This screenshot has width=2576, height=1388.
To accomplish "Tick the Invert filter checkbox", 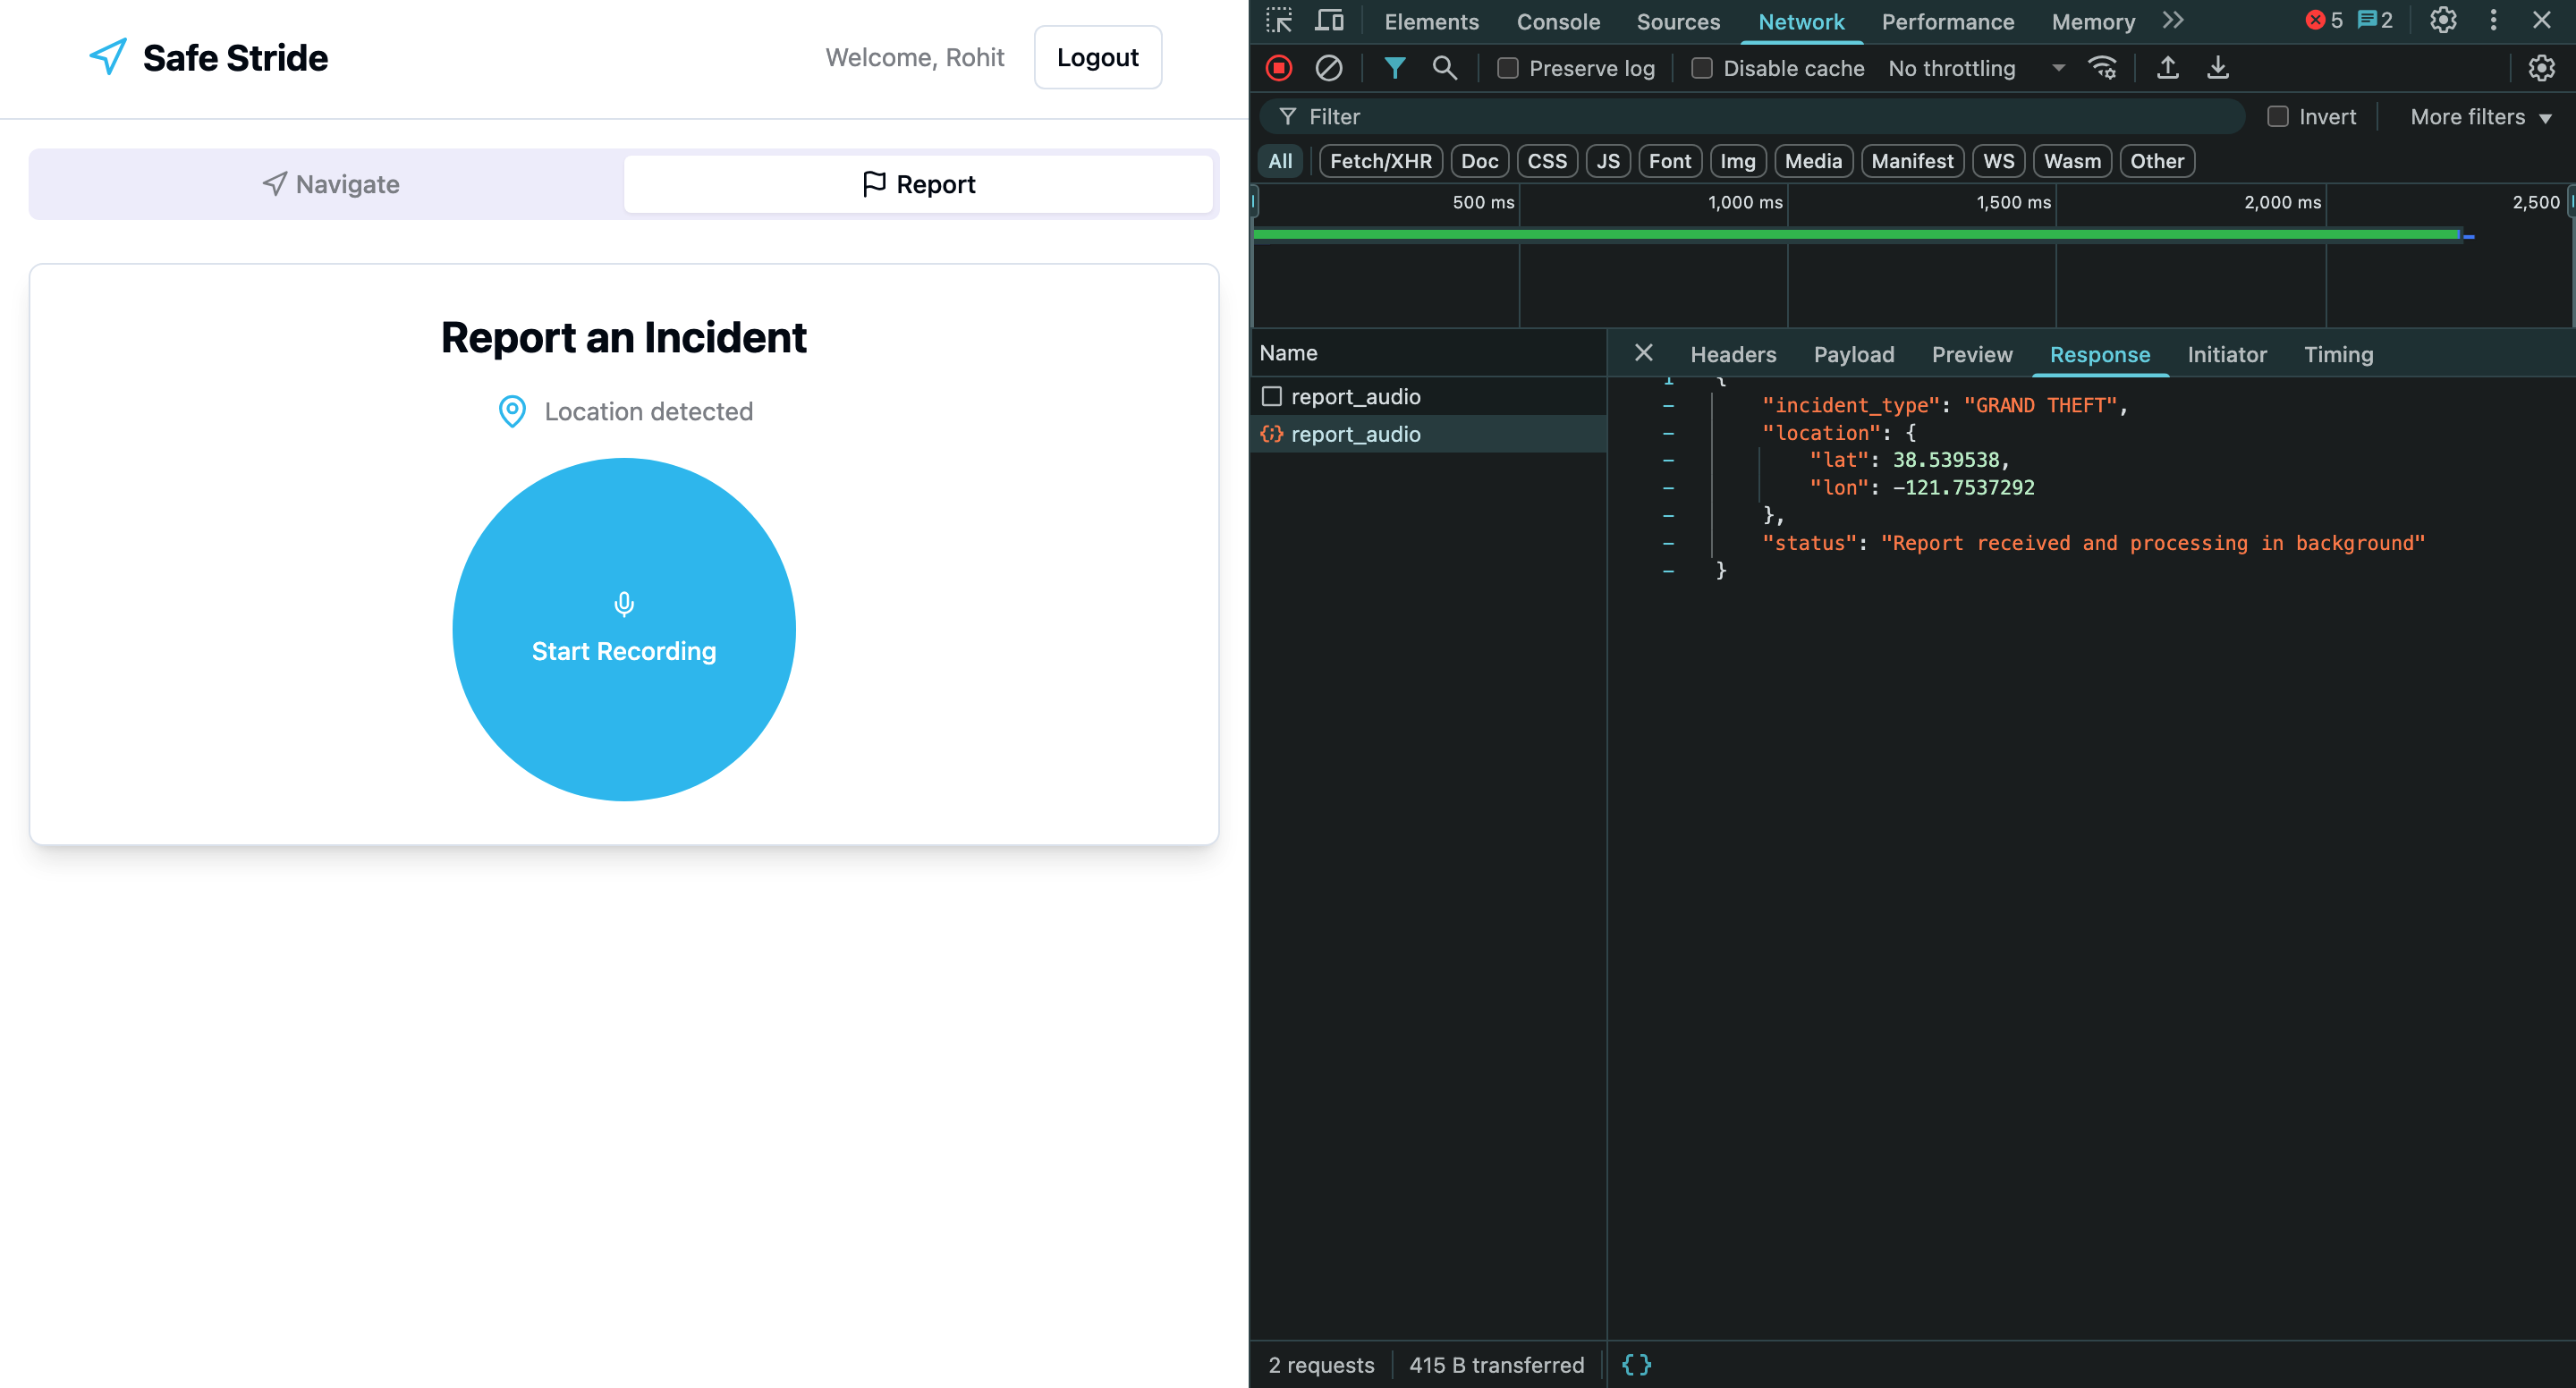I will 2277,117.
